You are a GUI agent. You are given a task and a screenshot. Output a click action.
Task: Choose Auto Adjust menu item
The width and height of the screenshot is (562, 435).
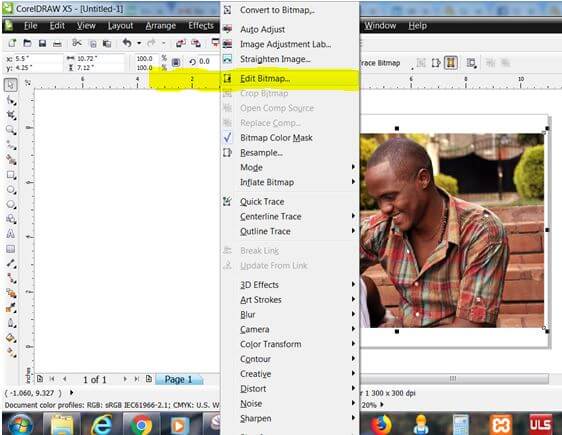[290, 29]
